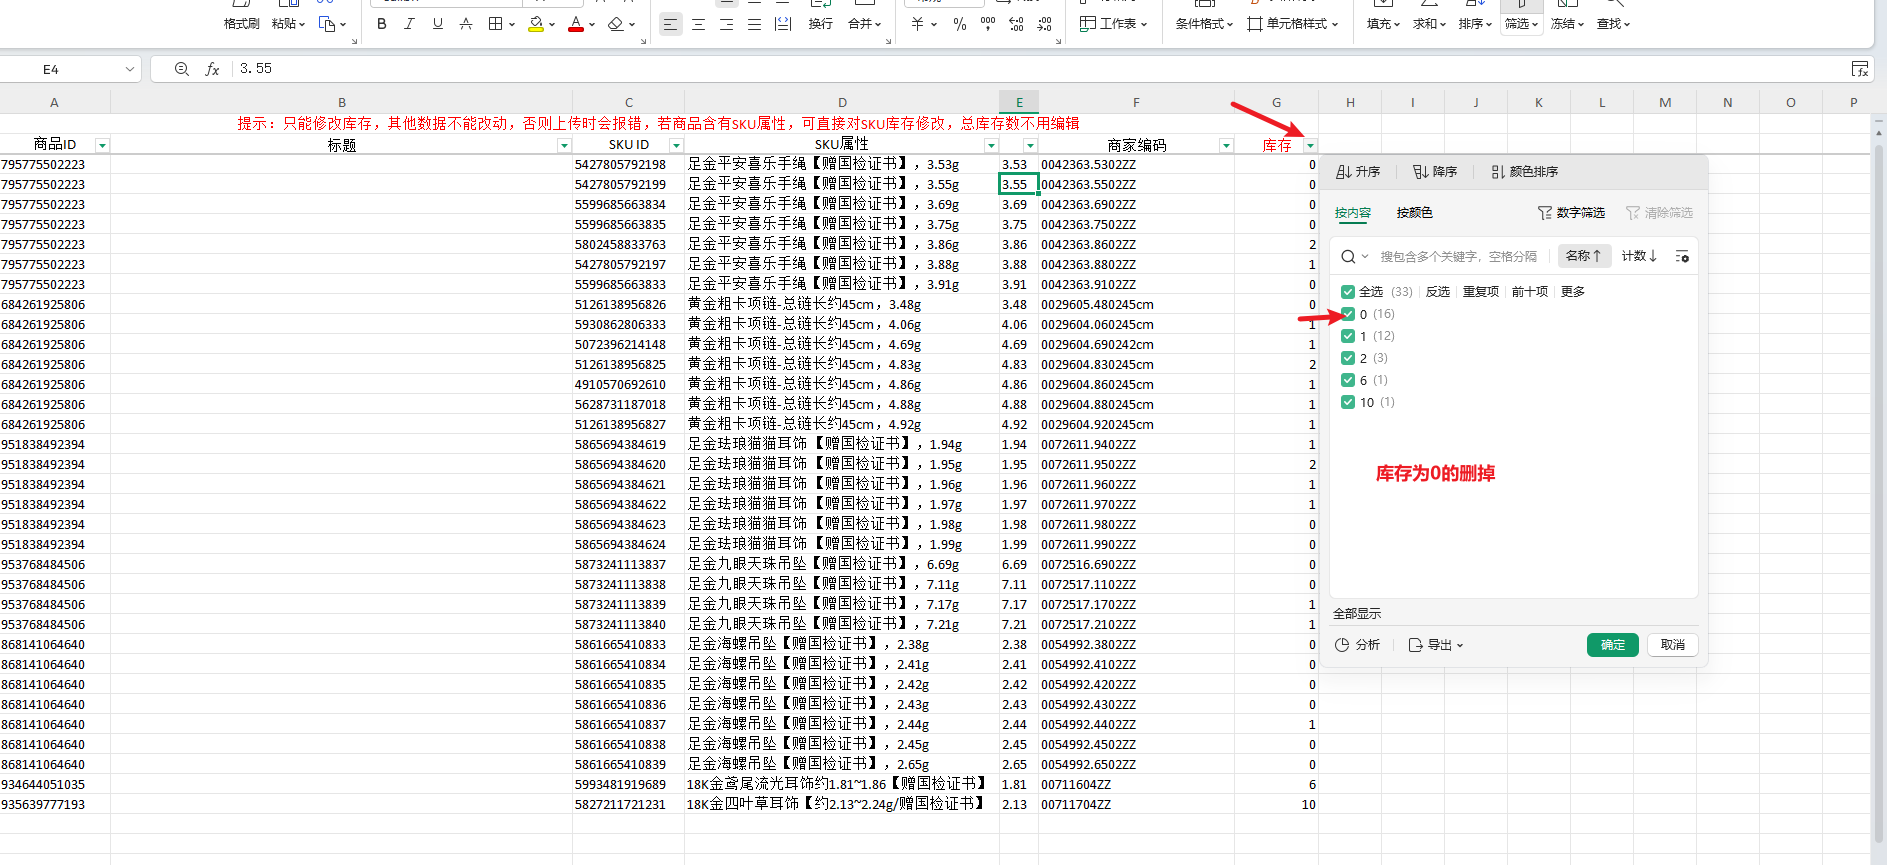
Task: Click the strikethrough text icon
Action: point(465,24)
